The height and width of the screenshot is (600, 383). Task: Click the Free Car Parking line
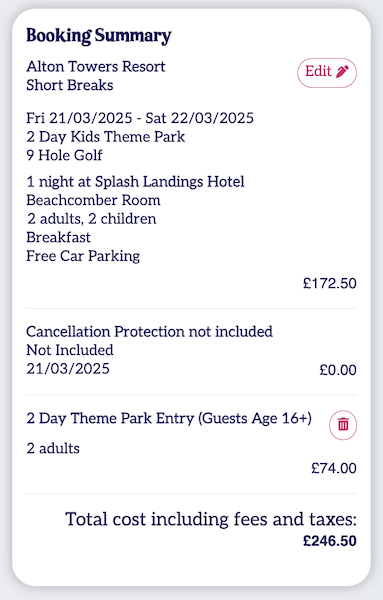tap(83, 256)
